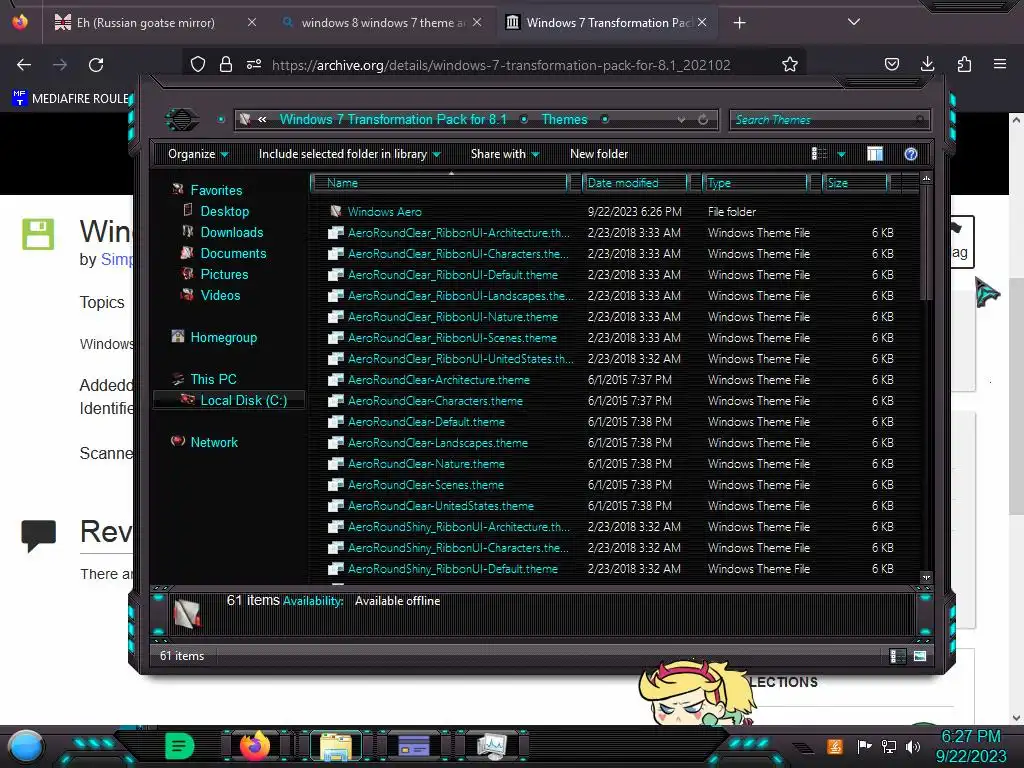The width and height of the screenshot is (1024, 768).
Task: Open the Share with menu
Action: click(505, 154)
